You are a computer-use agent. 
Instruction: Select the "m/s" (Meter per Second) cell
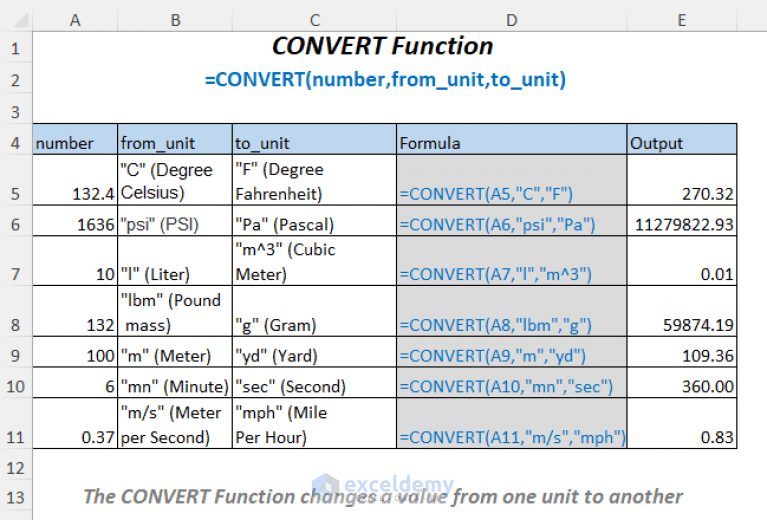point(175,423)
